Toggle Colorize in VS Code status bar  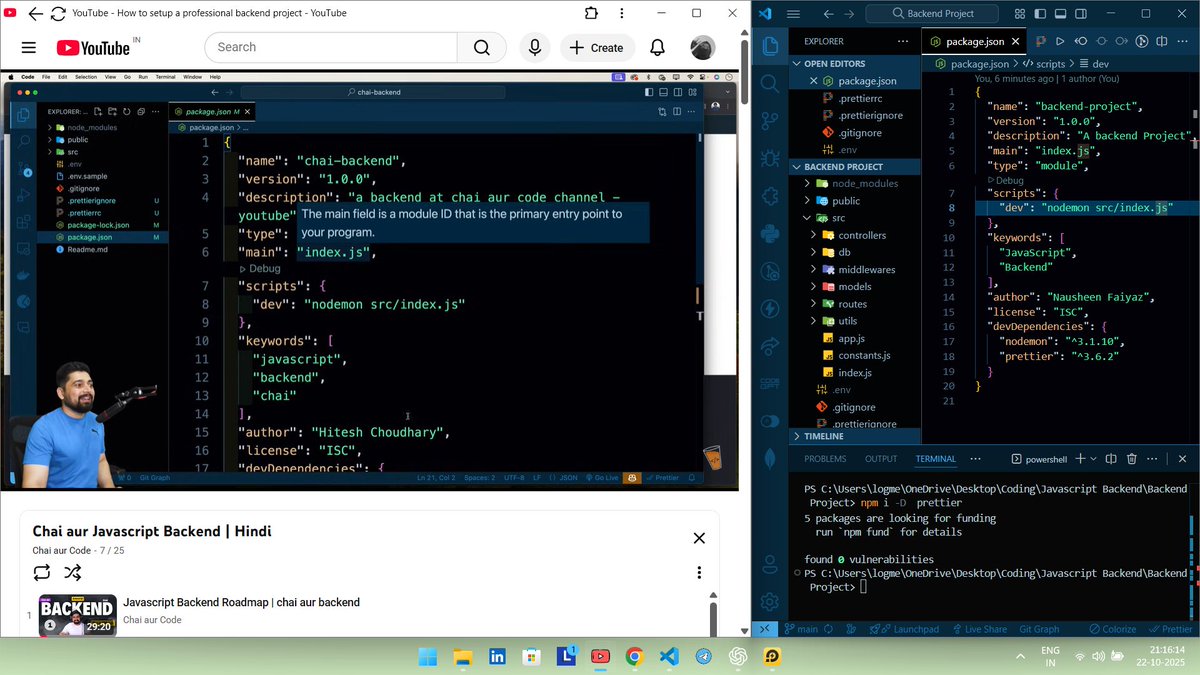(1111, 629)
